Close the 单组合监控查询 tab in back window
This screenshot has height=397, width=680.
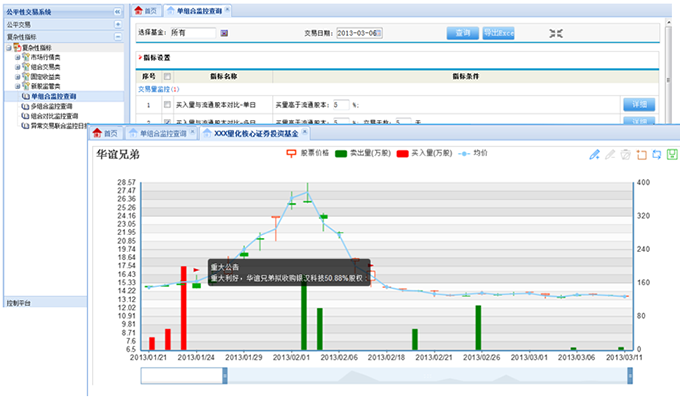(227, 9)
